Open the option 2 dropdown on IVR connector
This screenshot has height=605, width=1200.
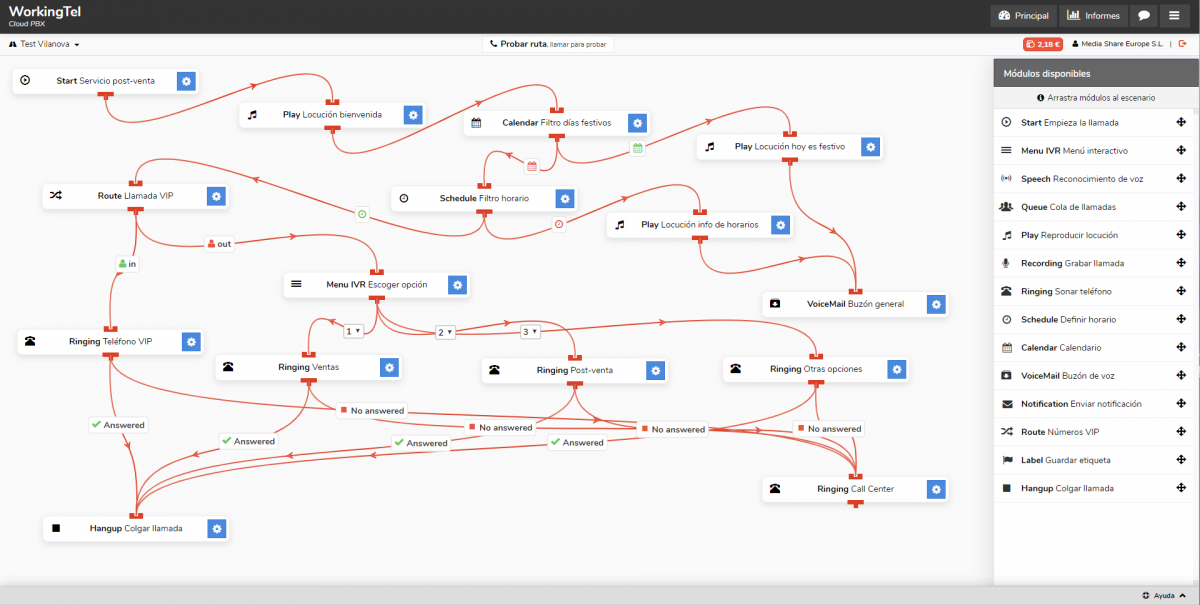[445, 332]
